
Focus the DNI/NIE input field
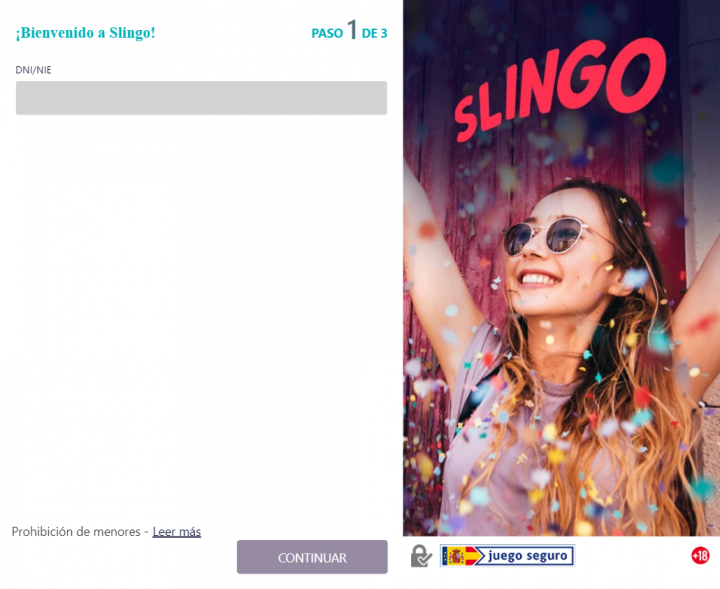(x=201, y=98)
